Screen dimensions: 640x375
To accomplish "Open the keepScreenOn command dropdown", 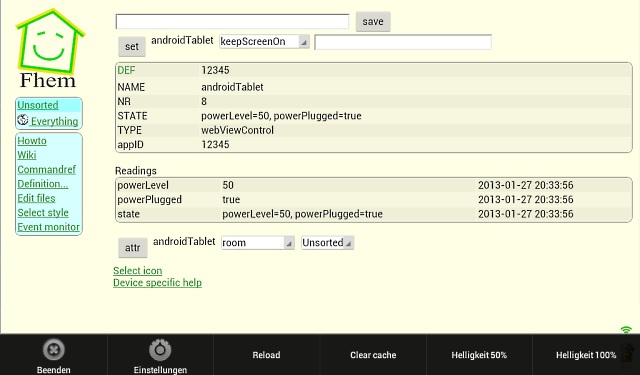I will [264, 42].
